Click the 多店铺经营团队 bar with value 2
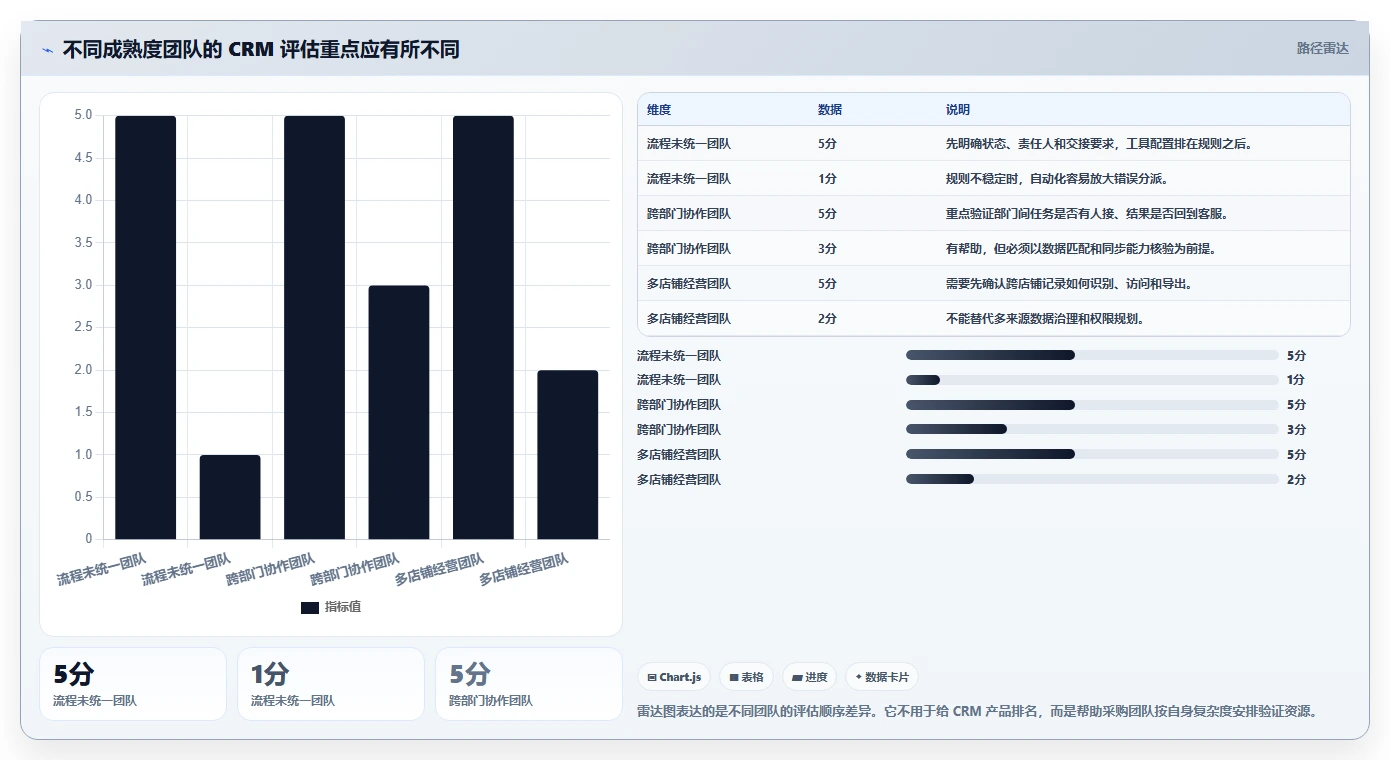The height and width of the screenshot is (760, 1390). (567, 455)
